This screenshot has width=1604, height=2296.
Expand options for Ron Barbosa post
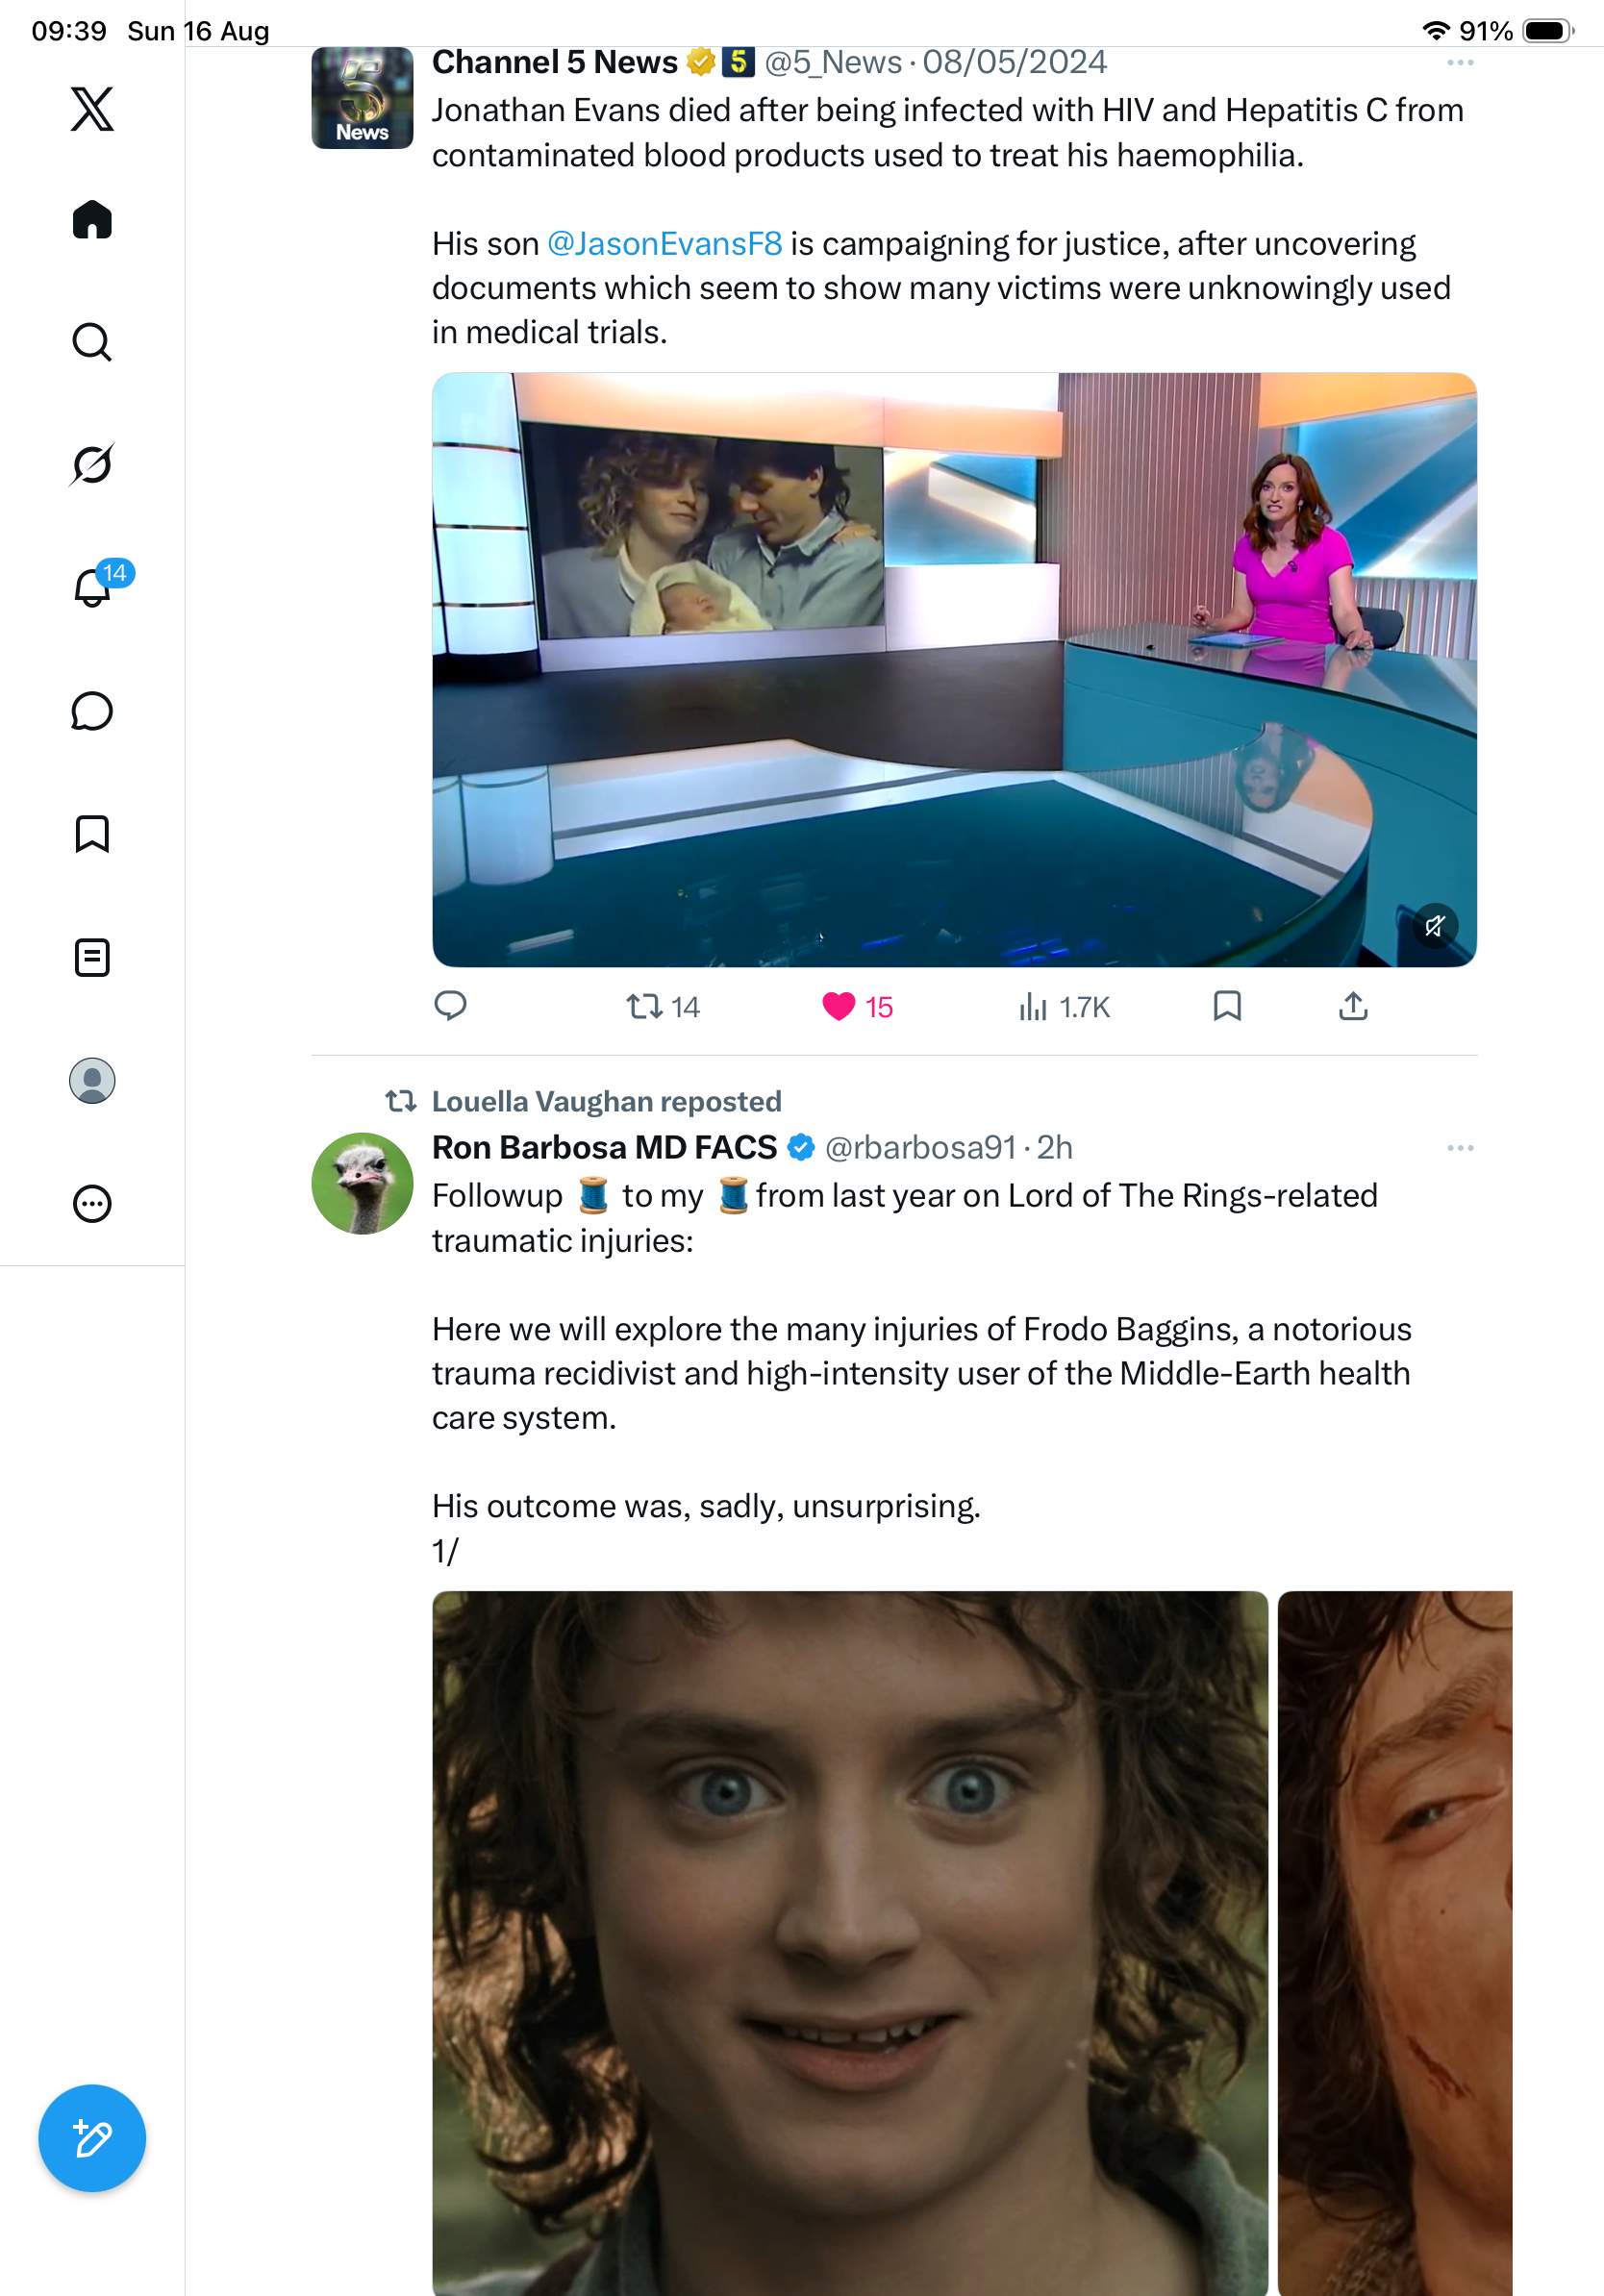tap(1460, 1148)
